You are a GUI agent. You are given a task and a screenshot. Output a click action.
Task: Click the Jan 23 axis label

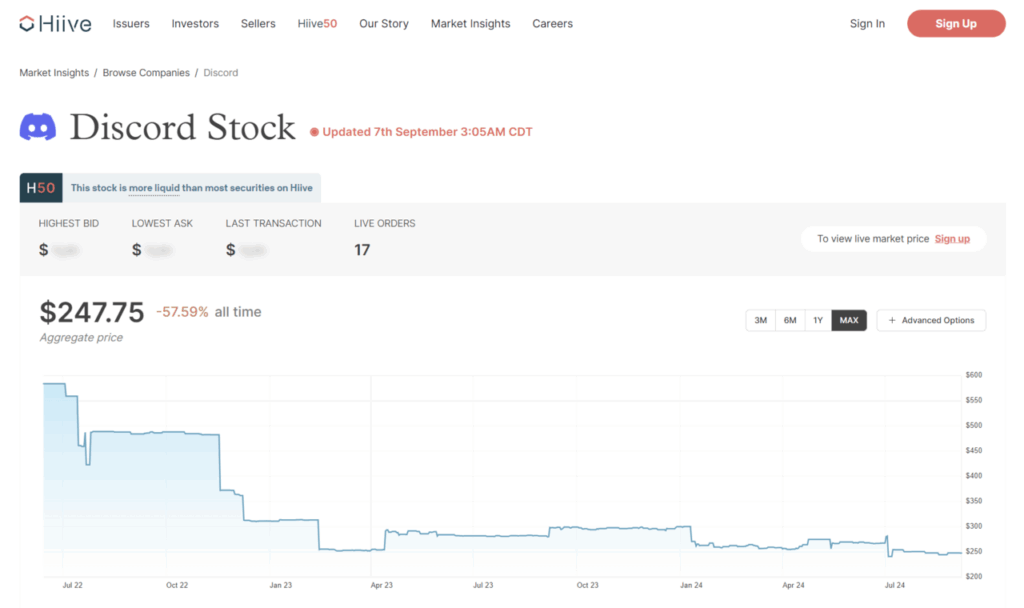pos(281,585)
